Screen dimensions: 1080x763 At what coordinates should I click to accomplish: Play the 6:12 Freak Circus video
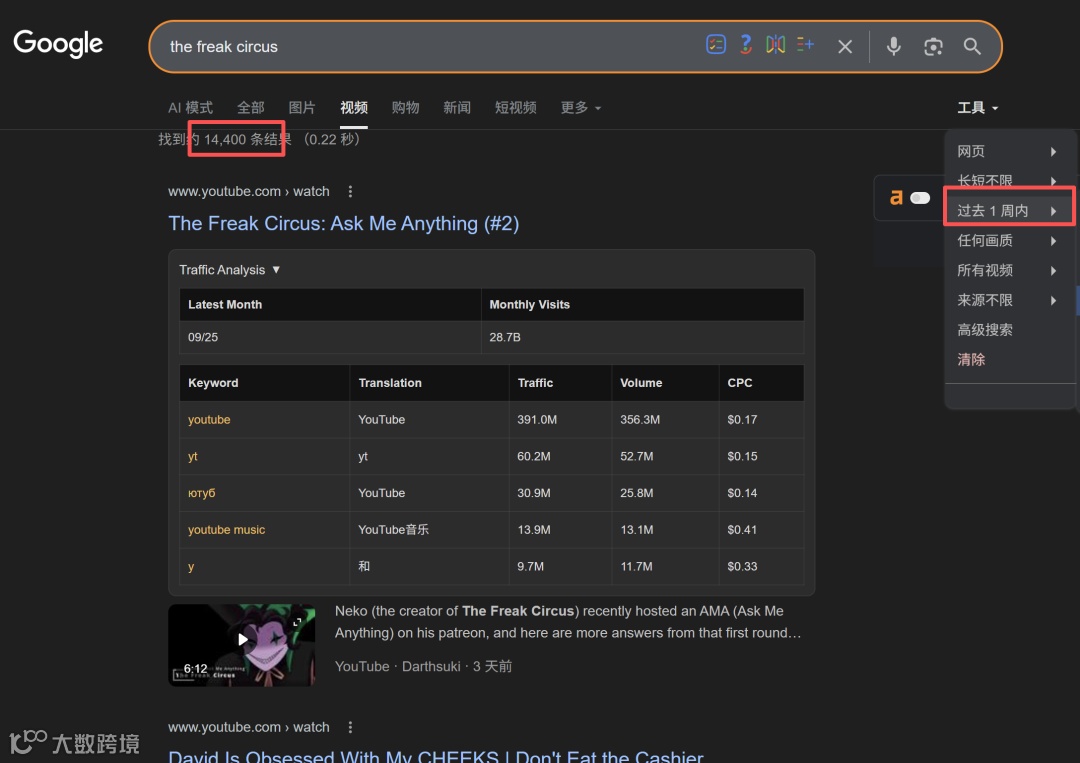[x=242, y=640]
